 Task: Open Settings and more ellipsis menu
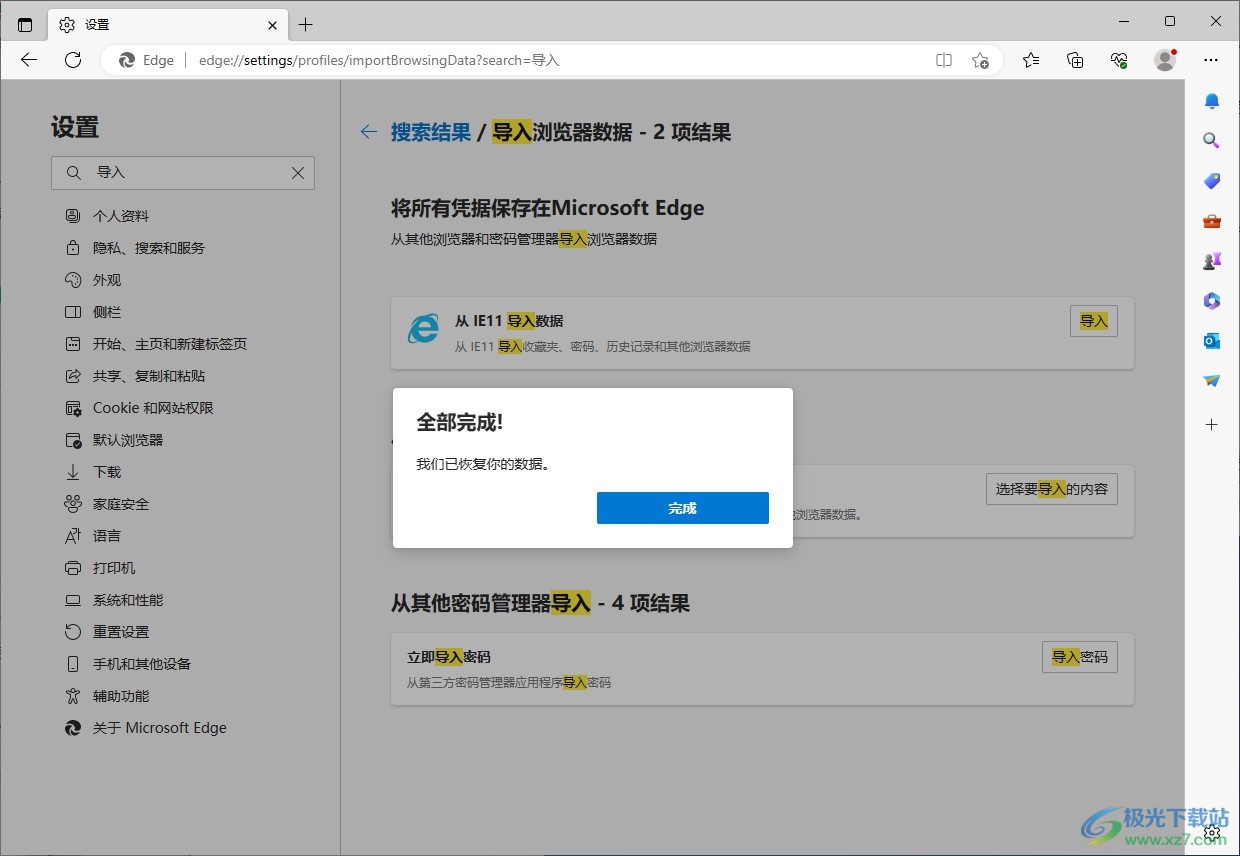(1211, 60)
